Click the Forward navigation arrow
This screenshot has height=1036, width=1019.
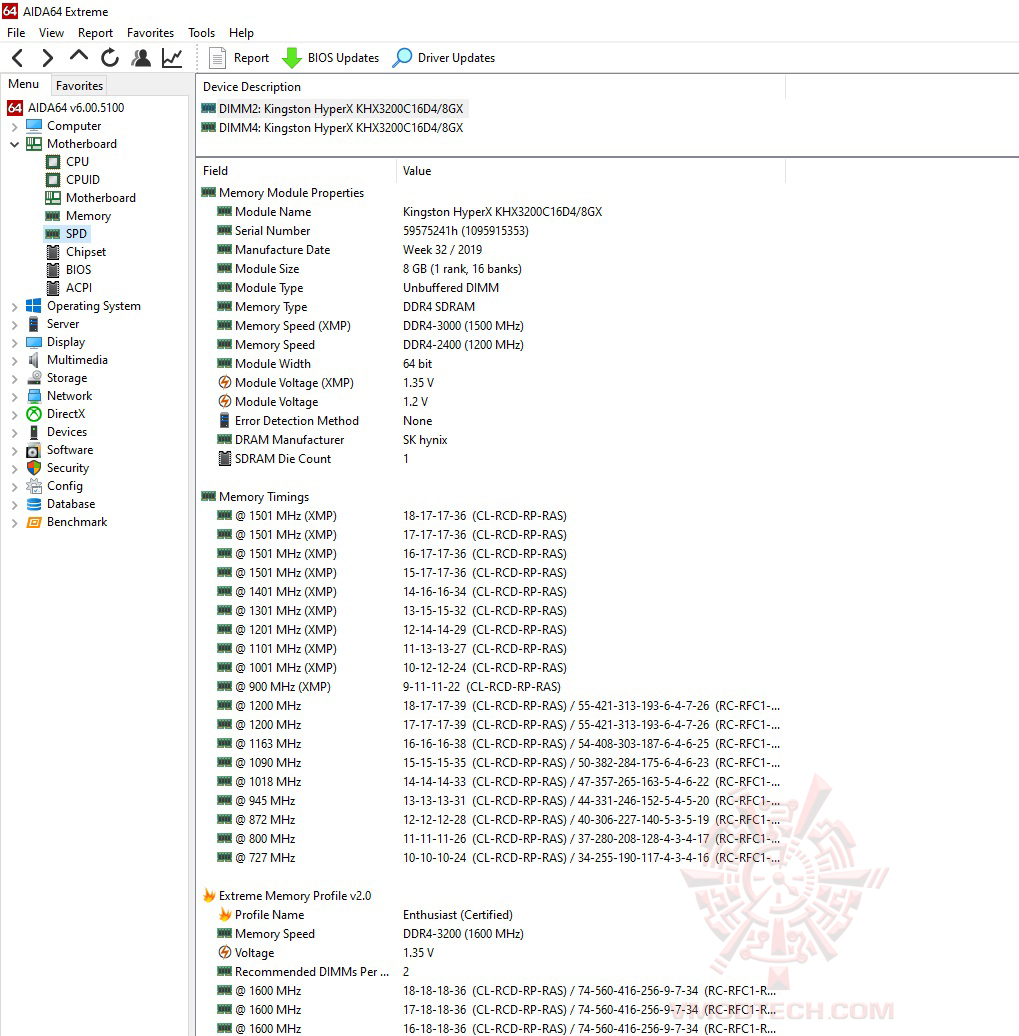(x=48, y=58)
